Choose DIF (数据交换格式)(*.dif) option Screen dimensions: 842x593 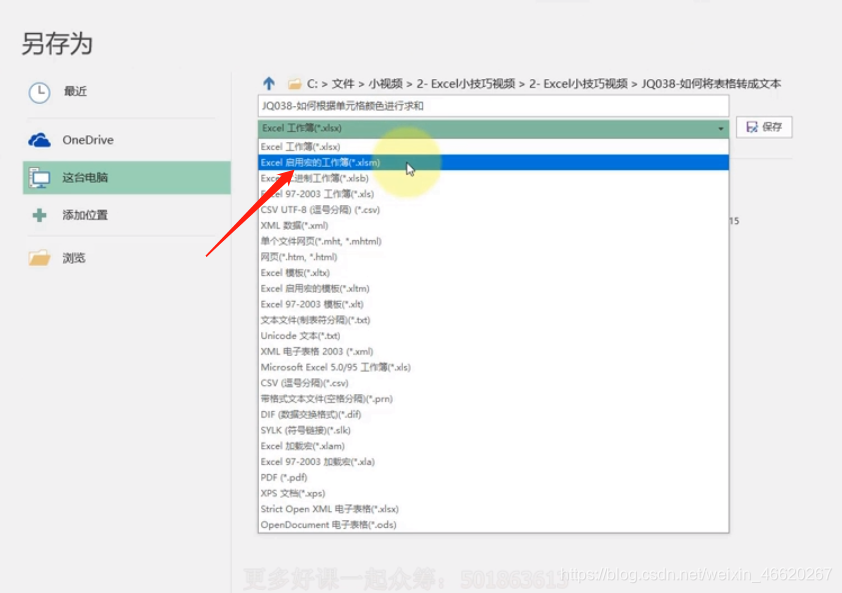(493, 414)
